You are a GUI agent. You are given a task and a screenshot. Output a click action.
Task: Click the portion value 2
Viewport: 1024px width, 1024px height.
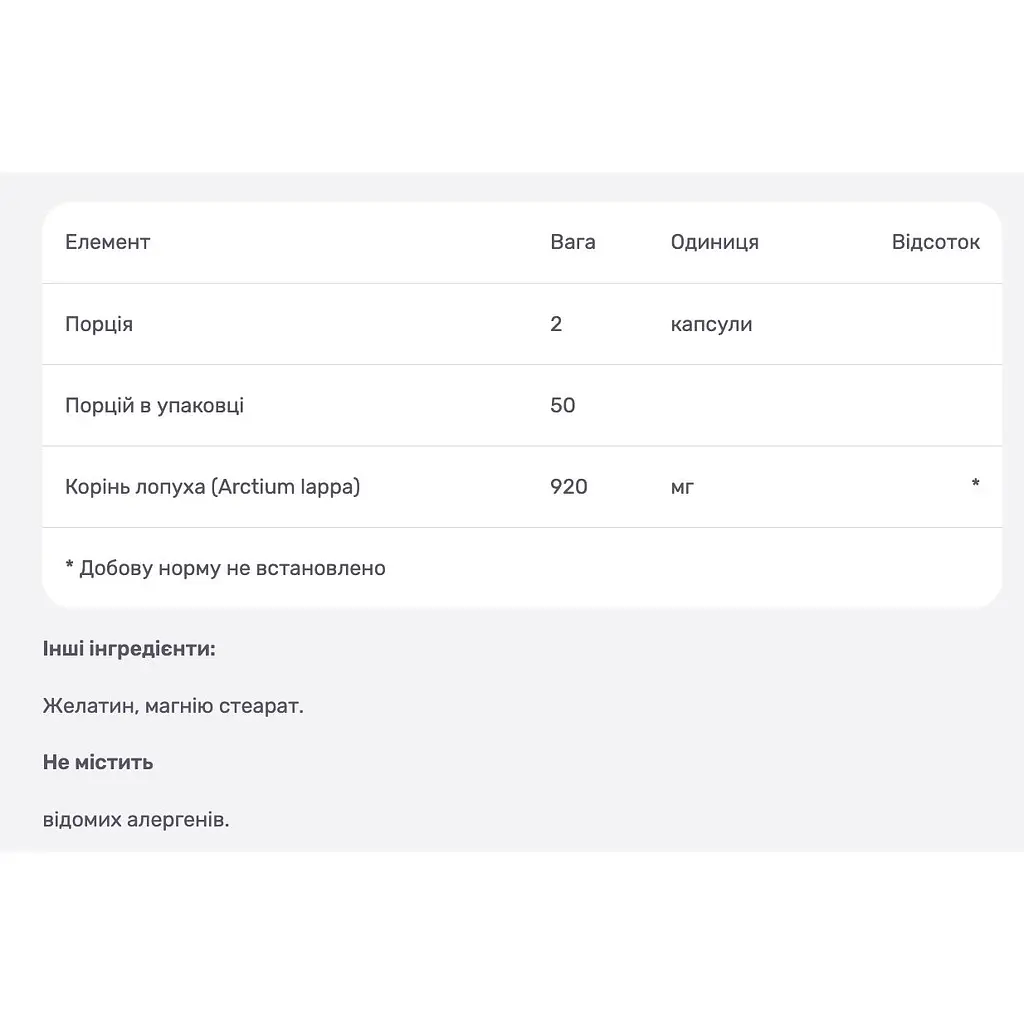[556, 324]
